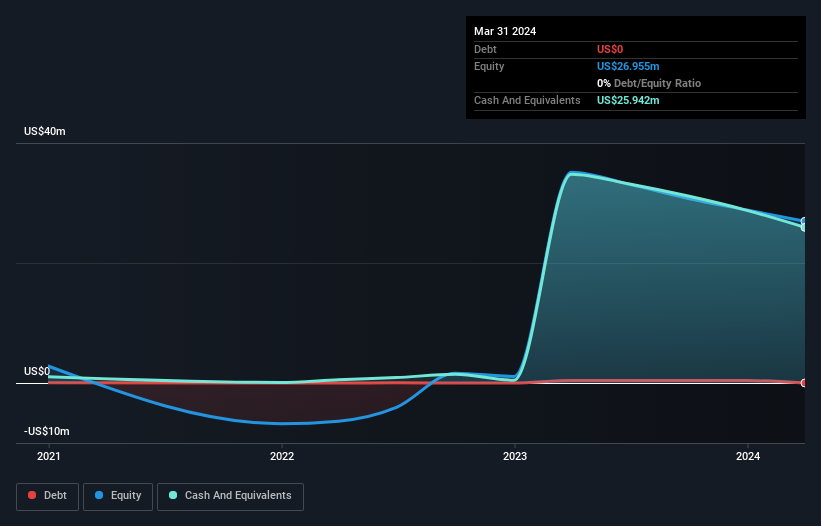Click the Mar 31 2024 tooltip date
The height and width of the screenshot is (526, 821).
505,31
